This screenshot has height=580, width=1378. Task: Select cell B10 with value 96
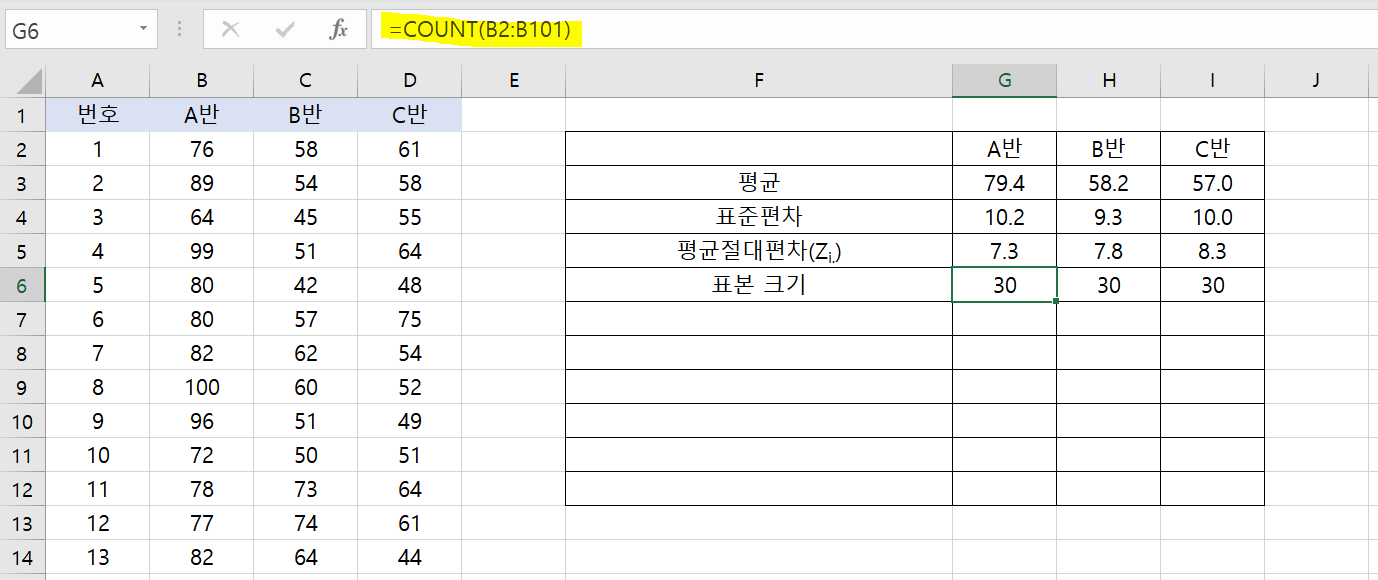pos(202,421)
